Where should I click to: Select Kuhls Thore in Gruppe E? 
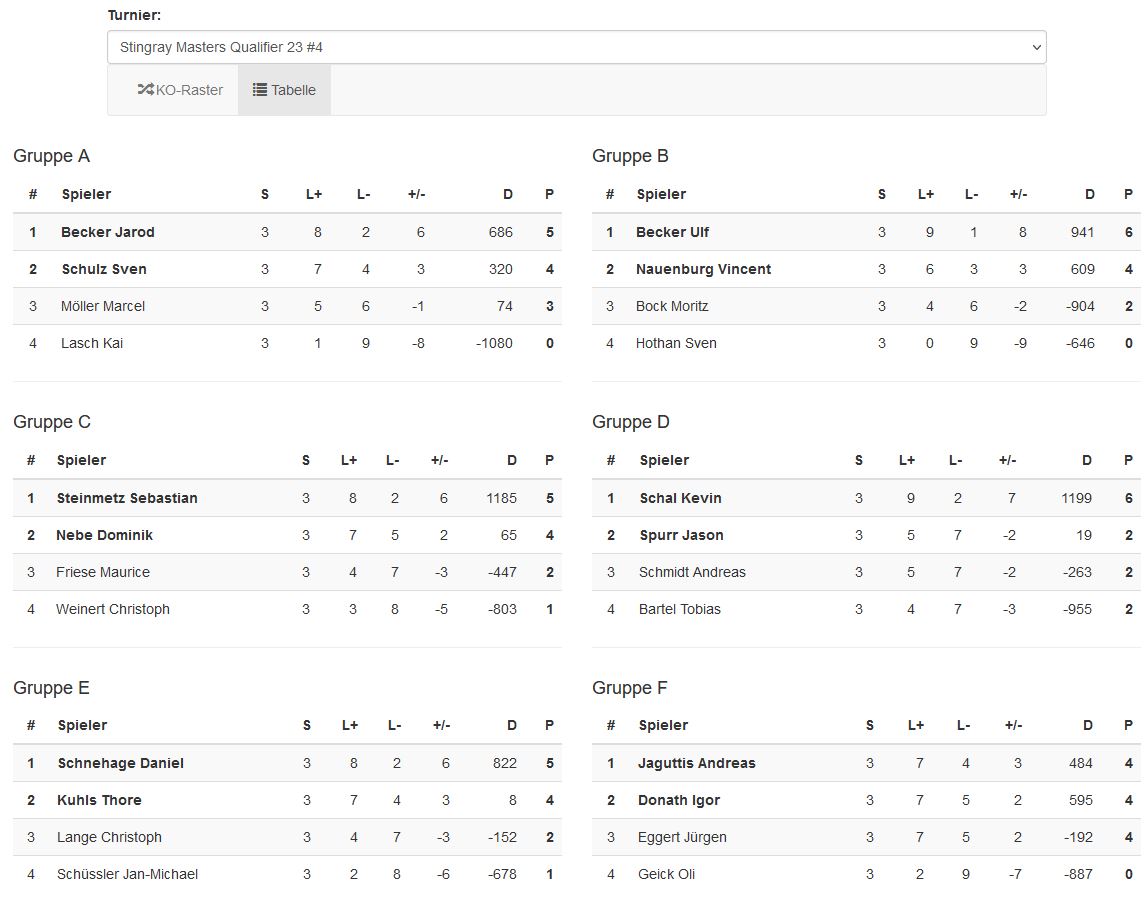(x=99, y=800)
